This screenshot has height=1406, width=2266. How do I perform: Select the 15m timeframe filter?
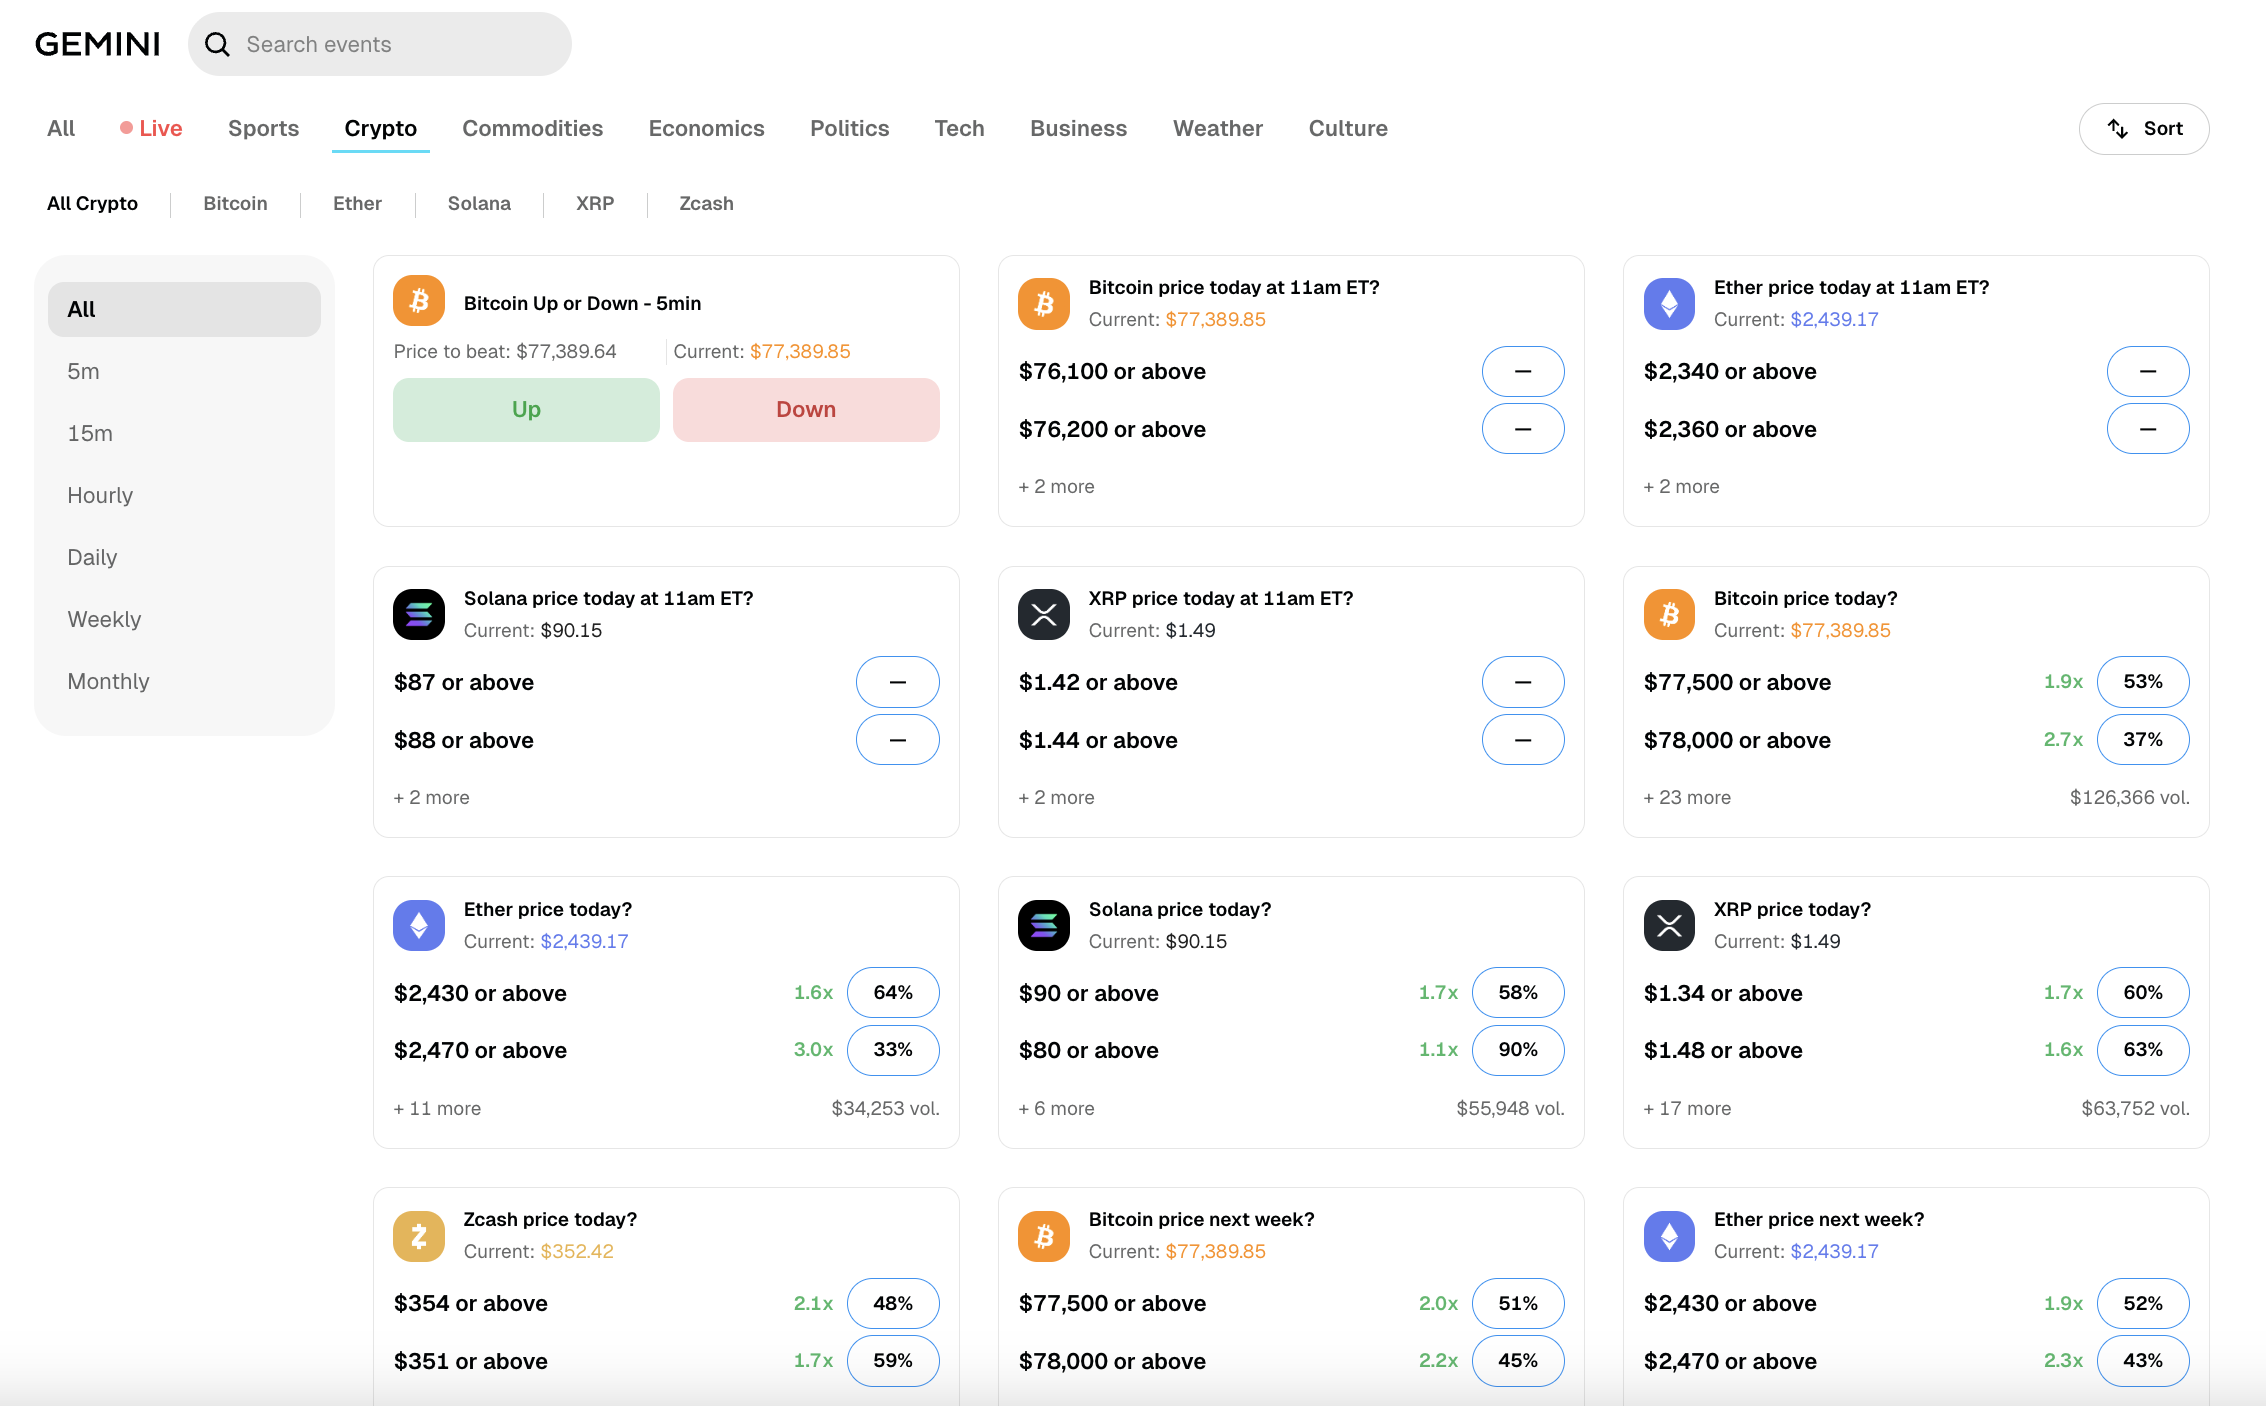pyautogui.click(x=184, y=433)
